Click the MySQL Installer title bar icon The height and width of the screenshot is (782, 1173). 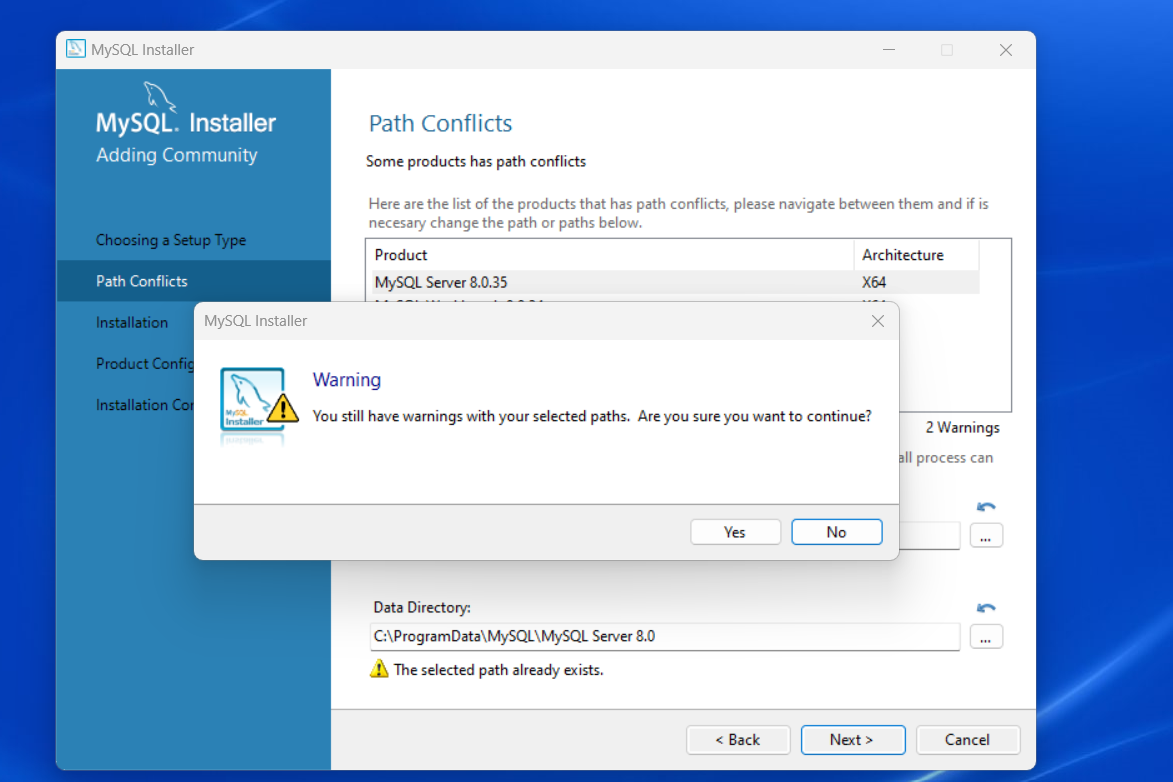click(76, 49)
